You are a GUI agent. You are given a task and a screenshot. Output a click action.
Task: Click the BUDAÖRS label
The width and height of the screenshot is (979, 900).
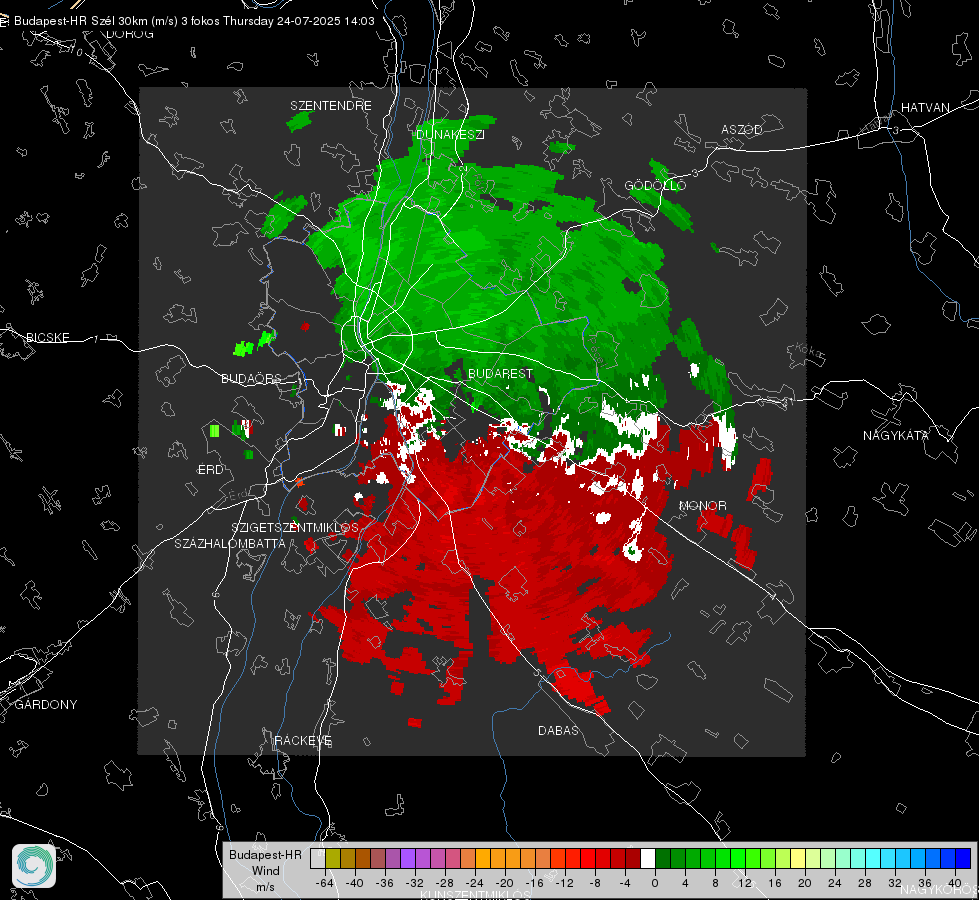(x=251, y=378)
